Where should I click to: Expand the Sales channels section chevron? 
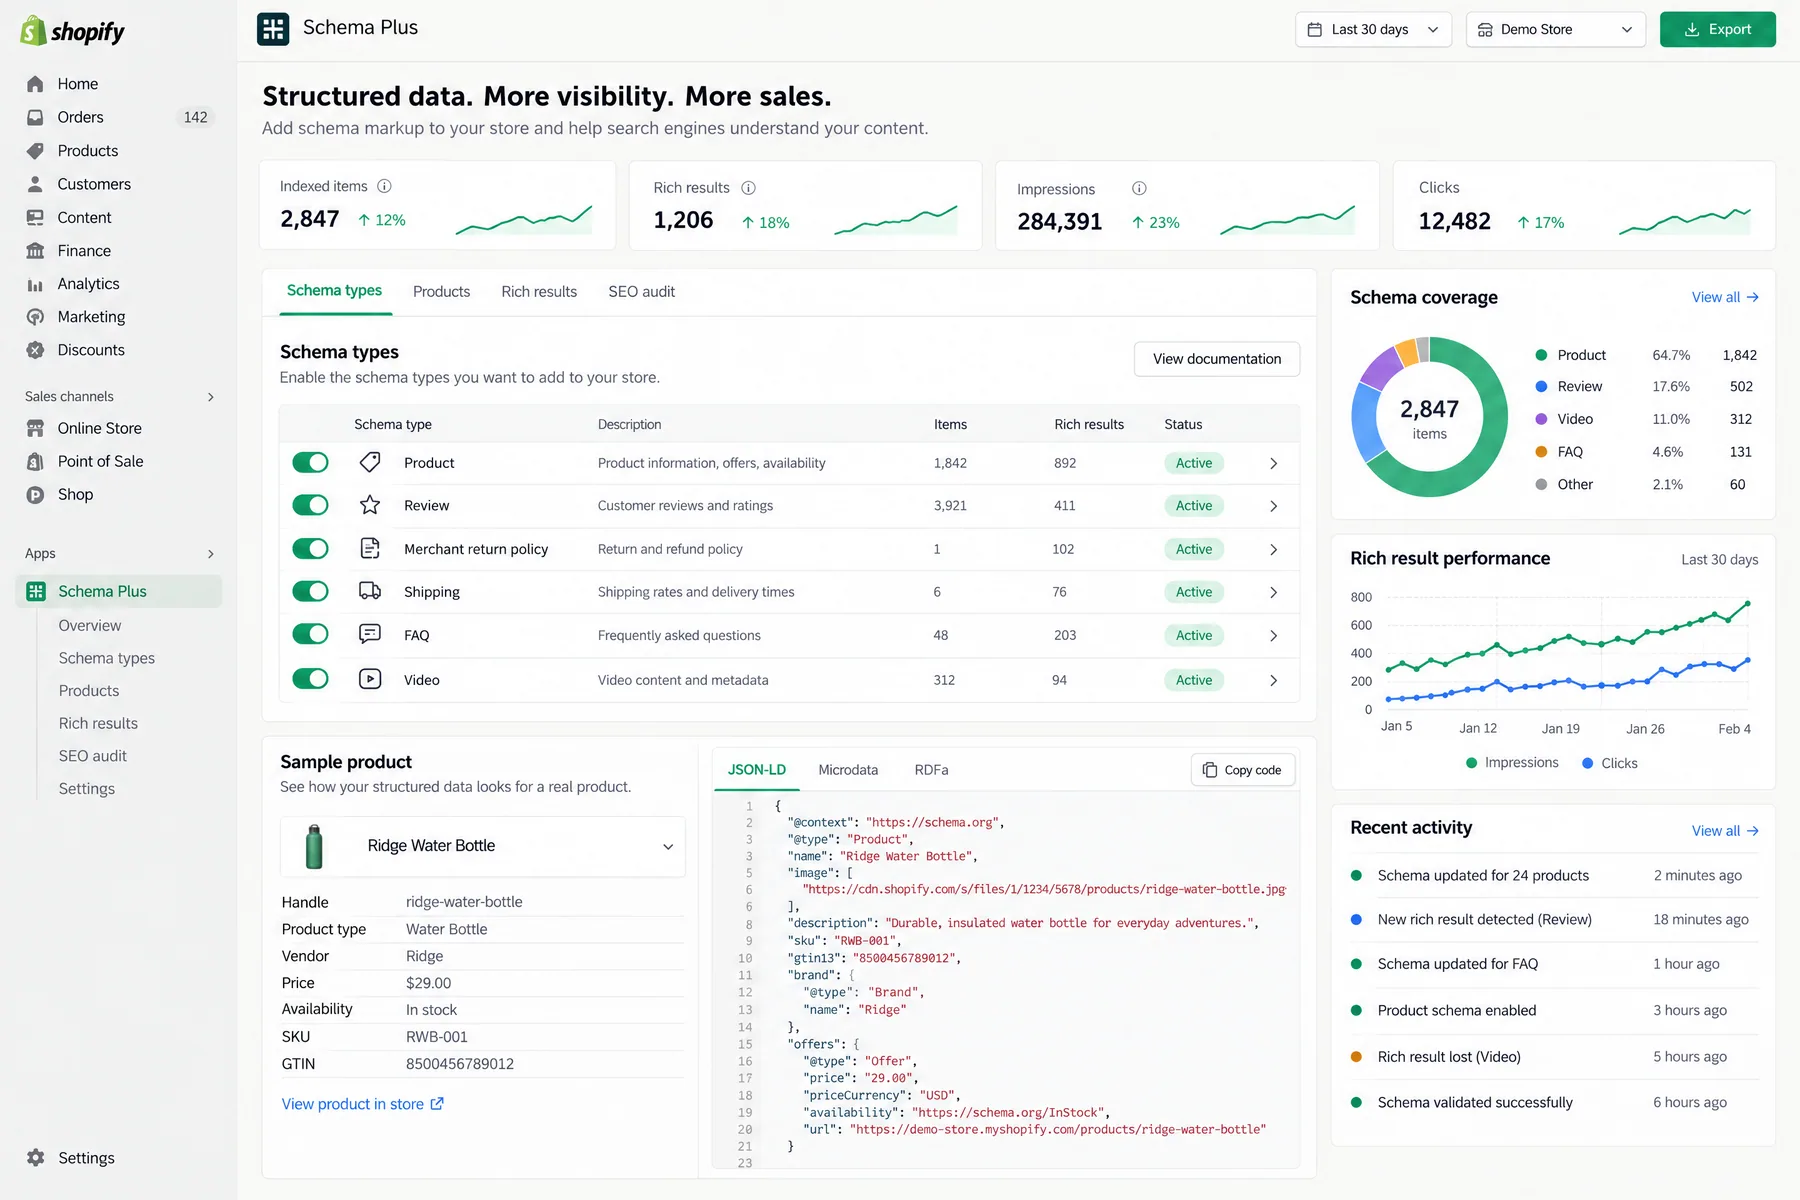[x=211, y=397]
